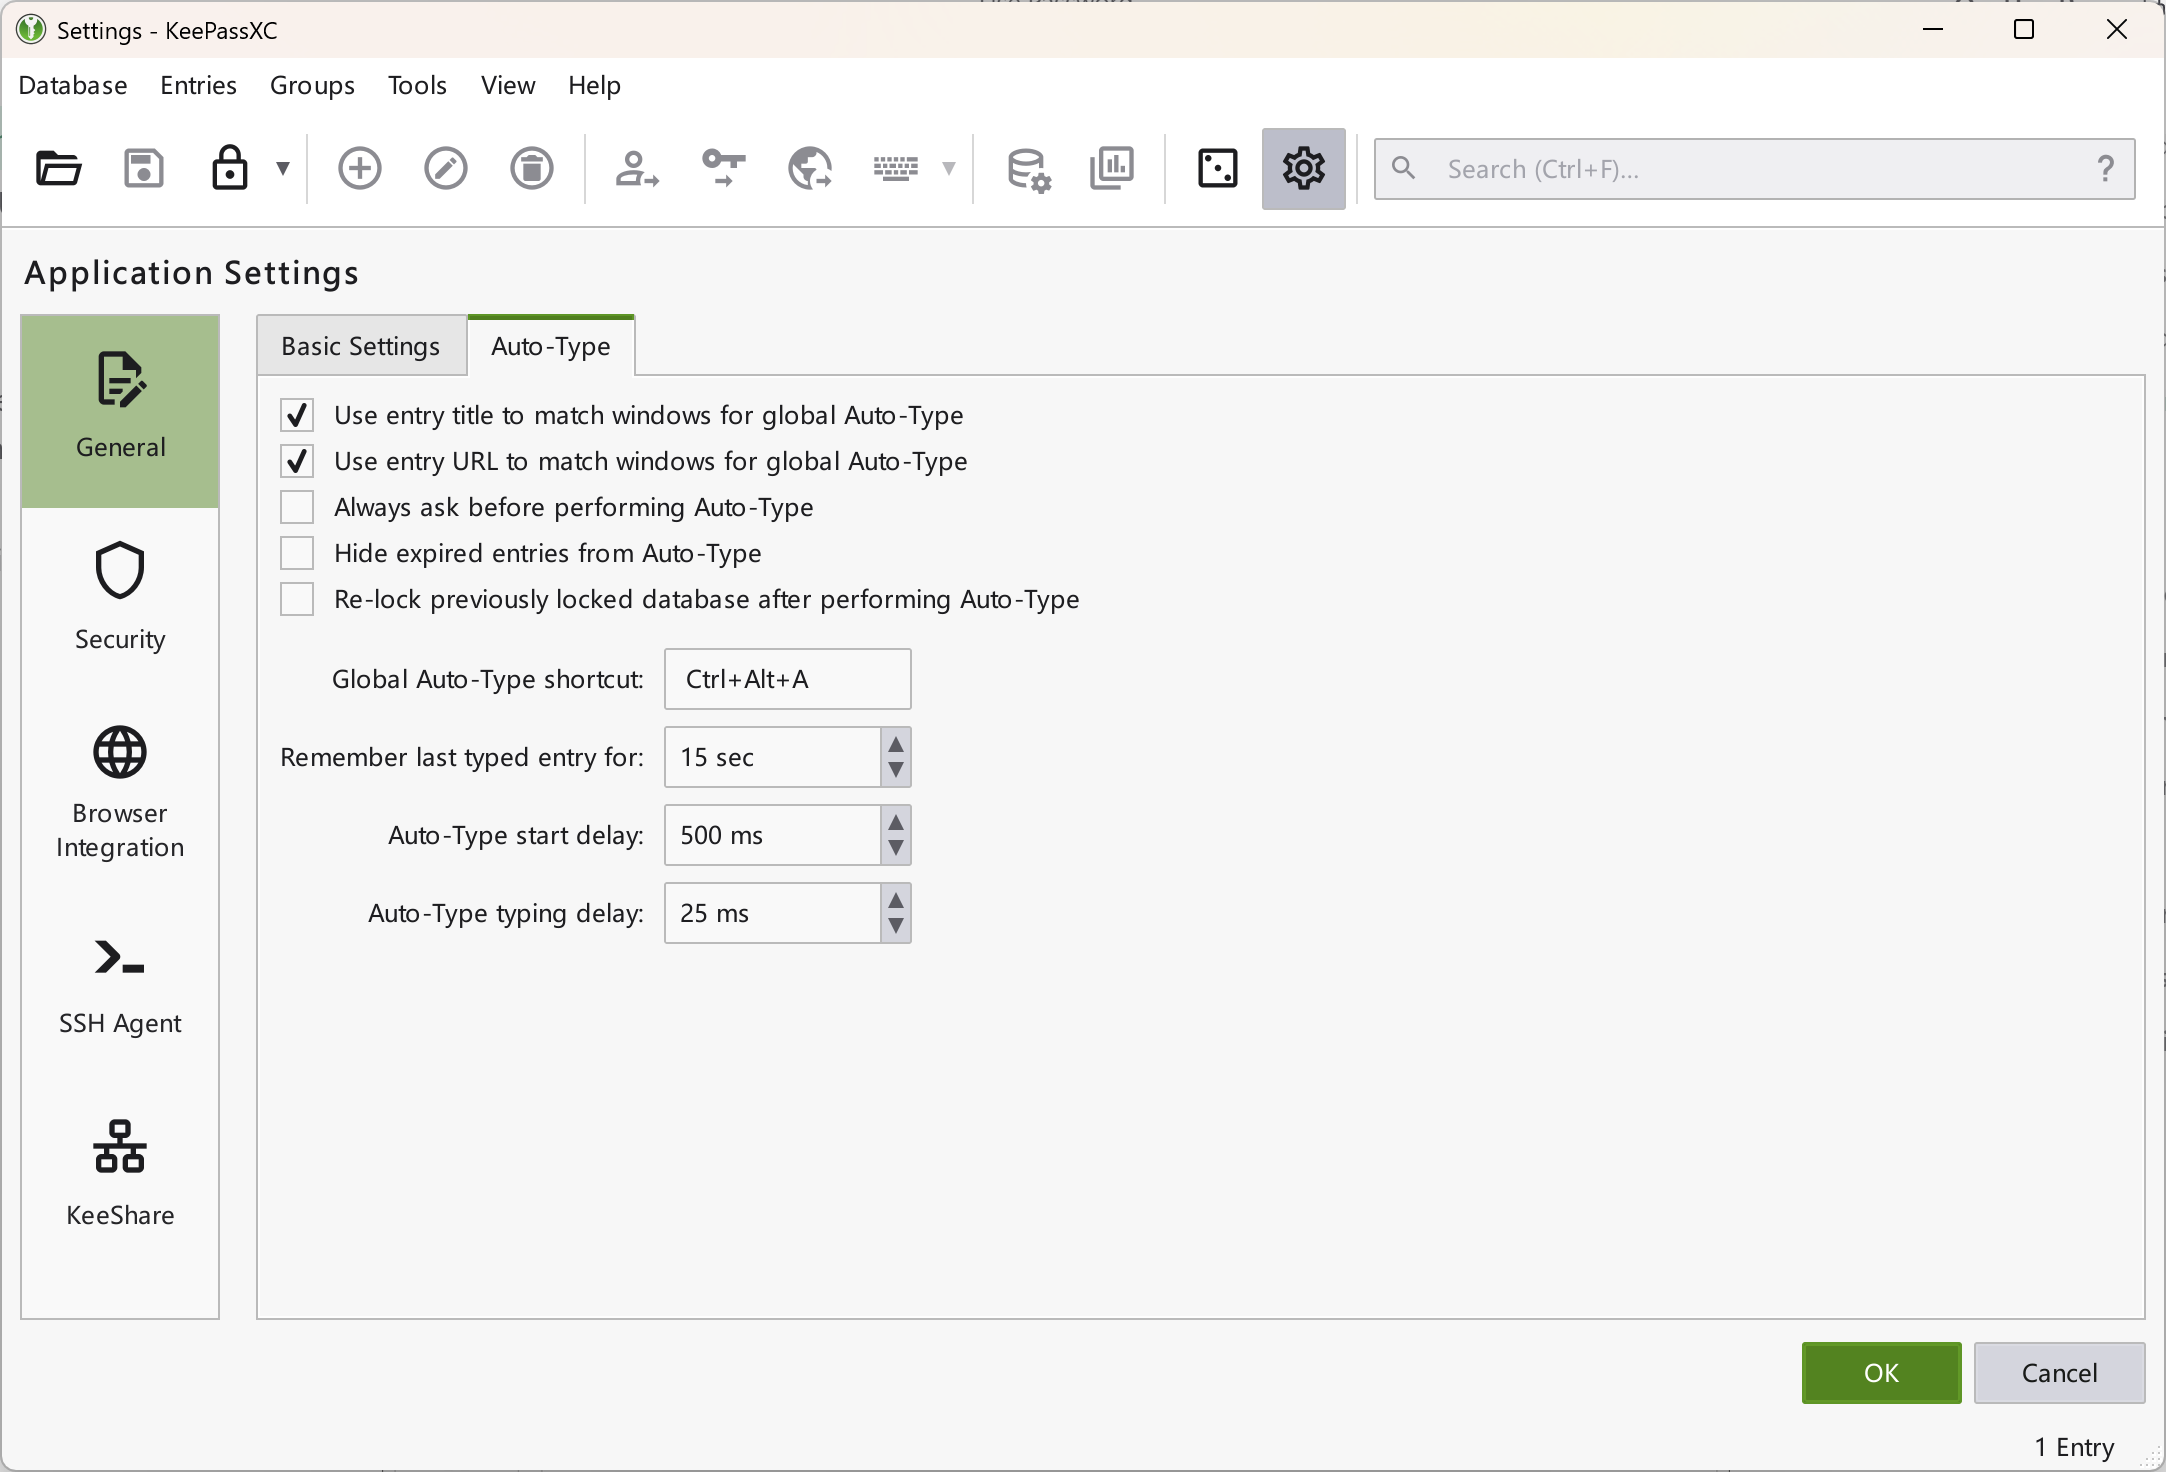
Task: Click the search magnifier icon
Action: (1403, 168)
